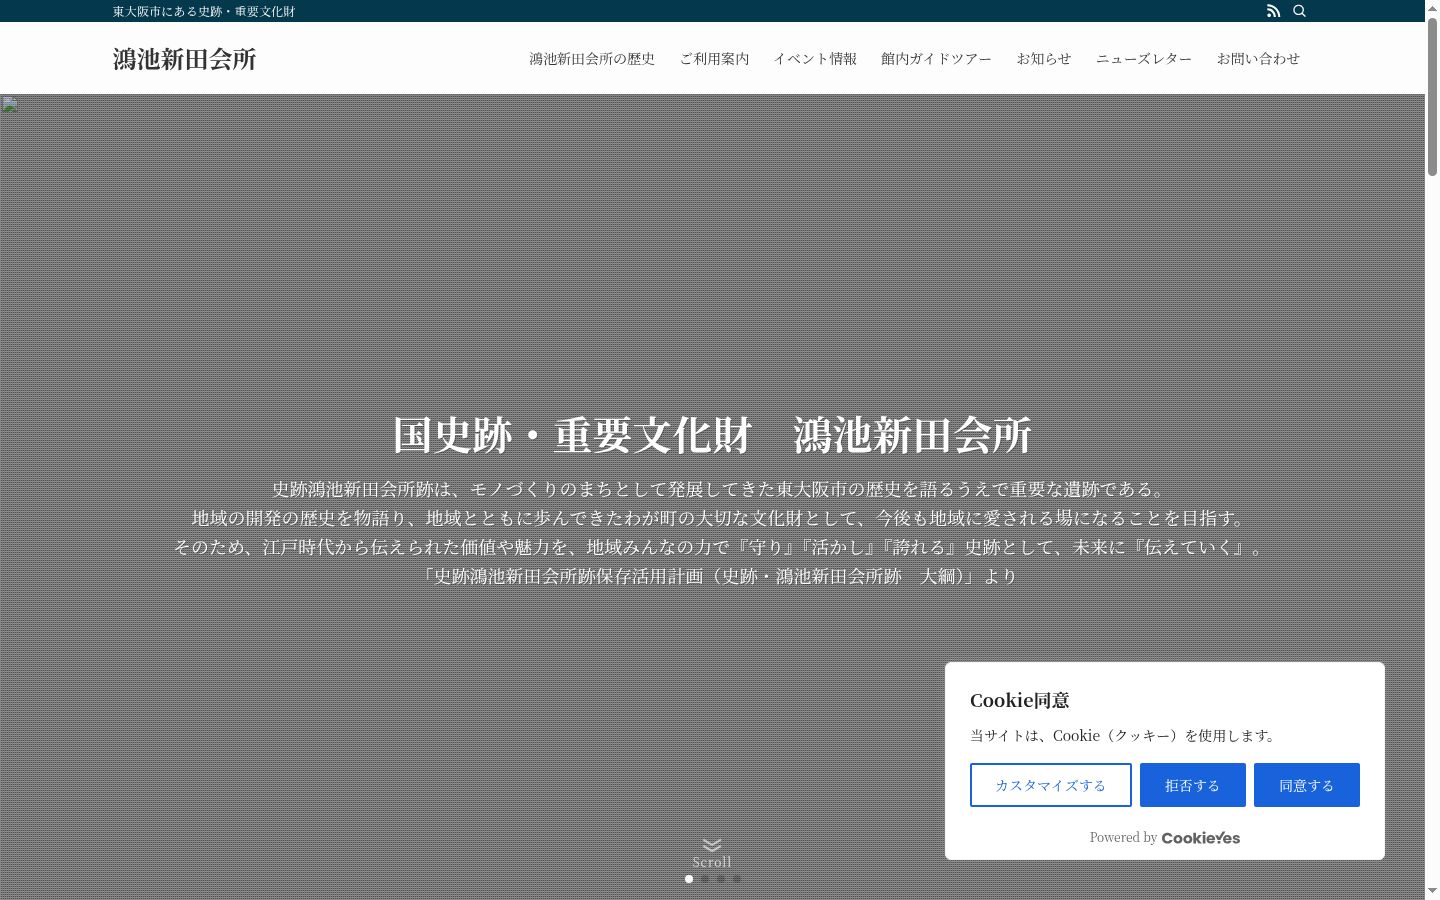Screen dimensions: 1440x900
Task: Open ご利用案内 menu item
Action: click(x=714, y=59)
